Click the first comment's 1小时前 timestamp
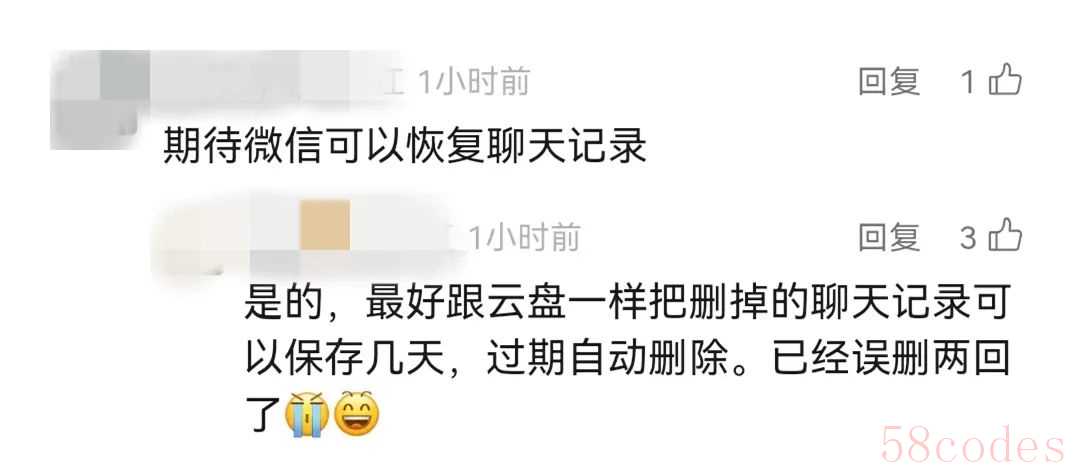 pyautogui.click(x=473, y=83)
